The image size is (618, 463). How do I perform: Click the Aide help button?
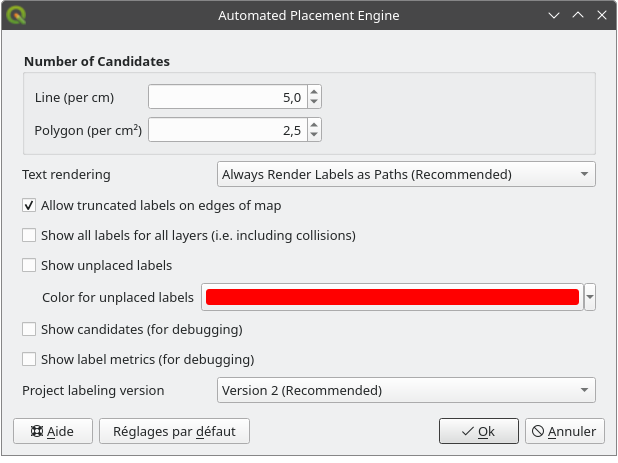pyautogui.click(x=52, y=431)
